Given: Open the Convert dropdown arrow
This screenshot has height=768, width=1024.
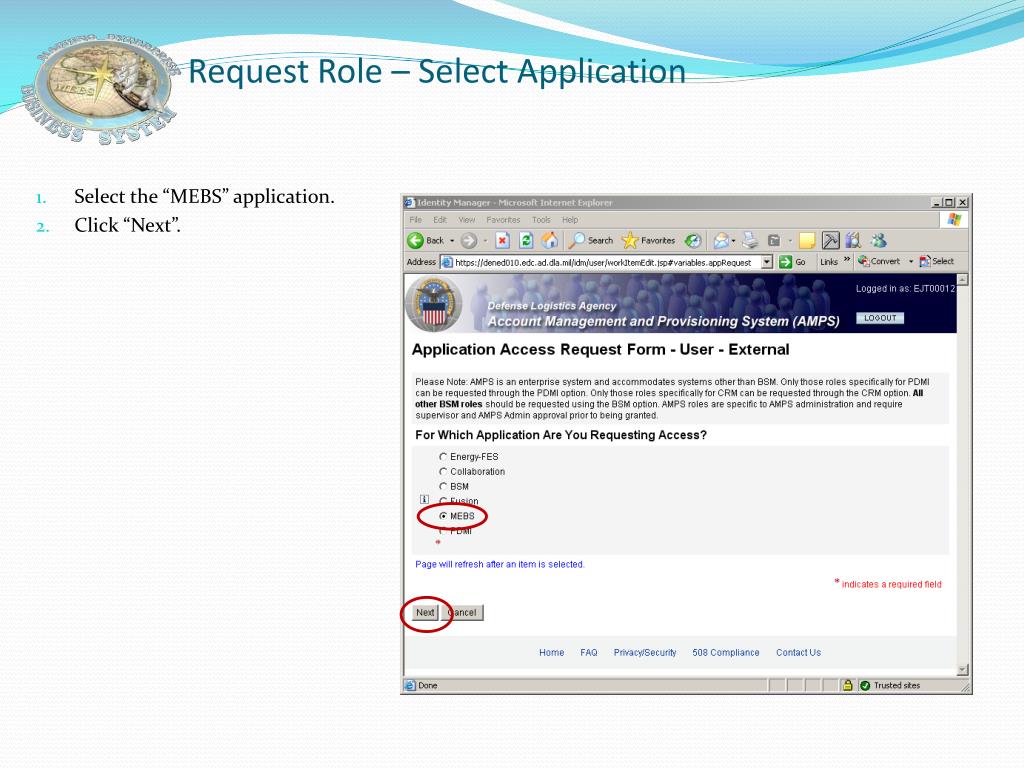Looking at the screenshot, I should point(911,261).
